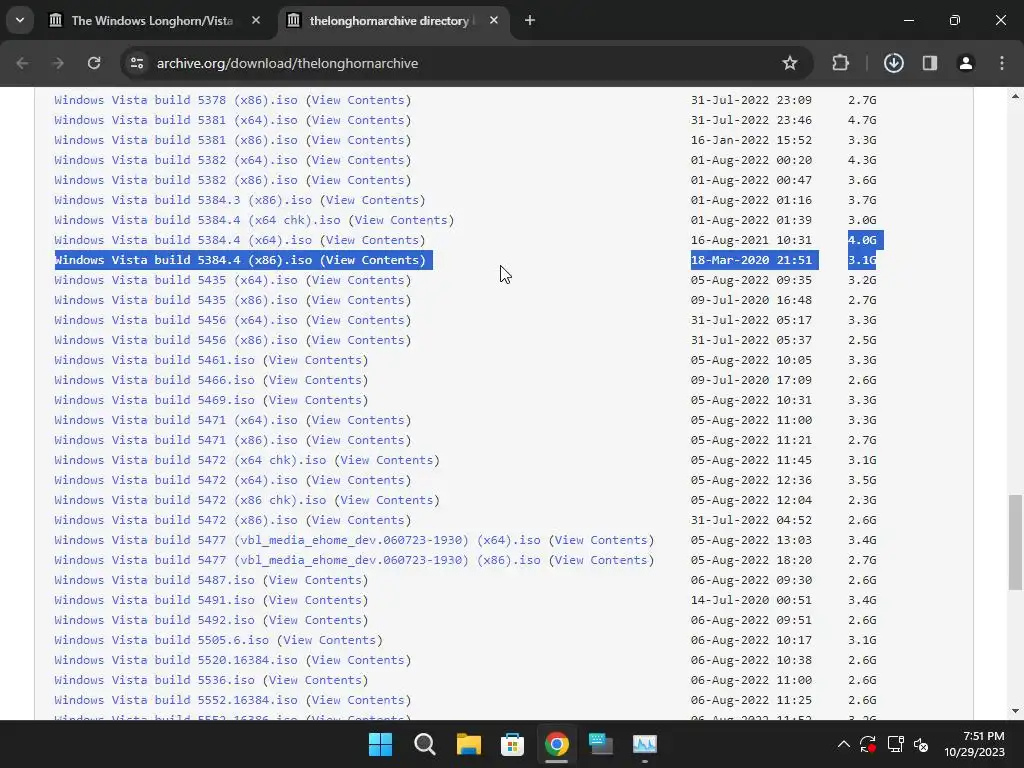Click date text 16-Jan-2022 15:52
Viewport: 1024px width, 768px height.
tap(751, 140)
